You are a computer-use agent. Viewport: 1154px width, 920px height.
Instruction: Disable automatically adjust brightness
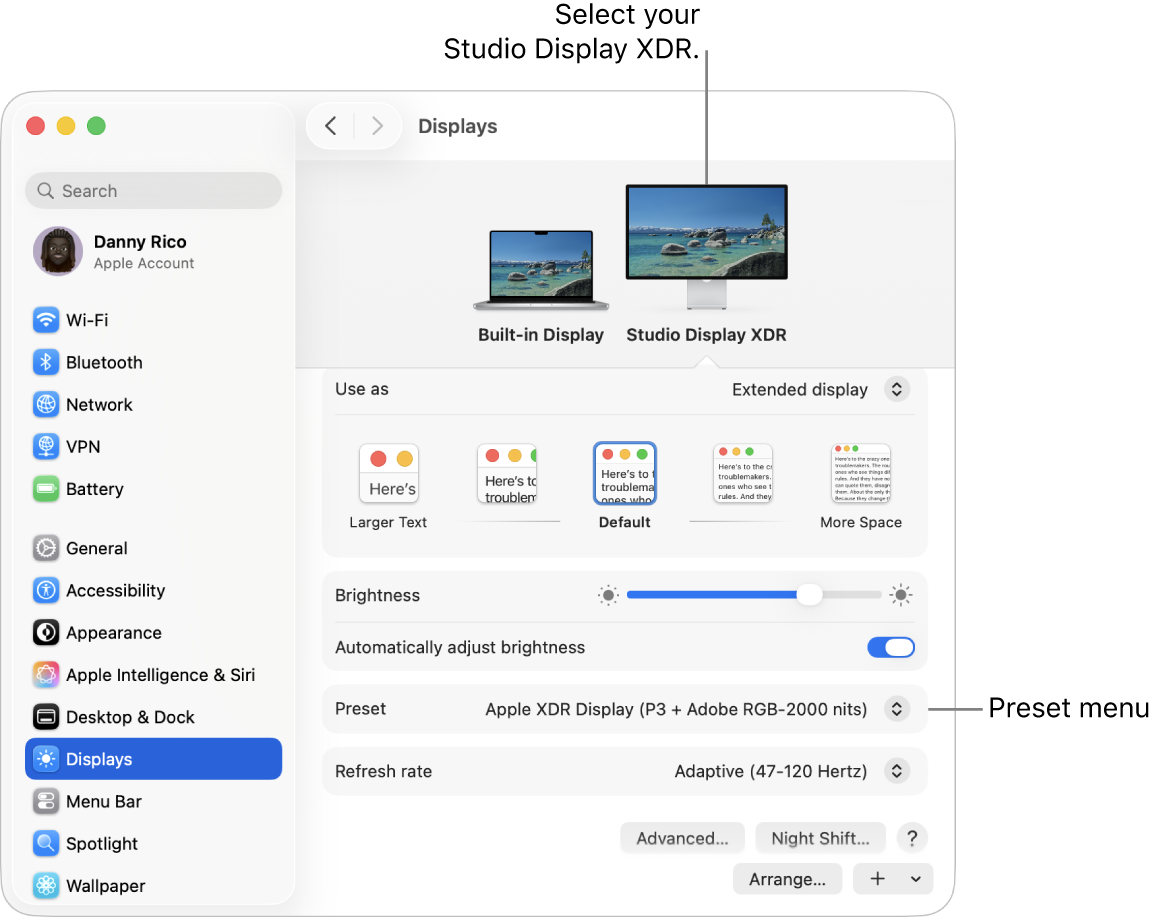[x=890, y=647]
